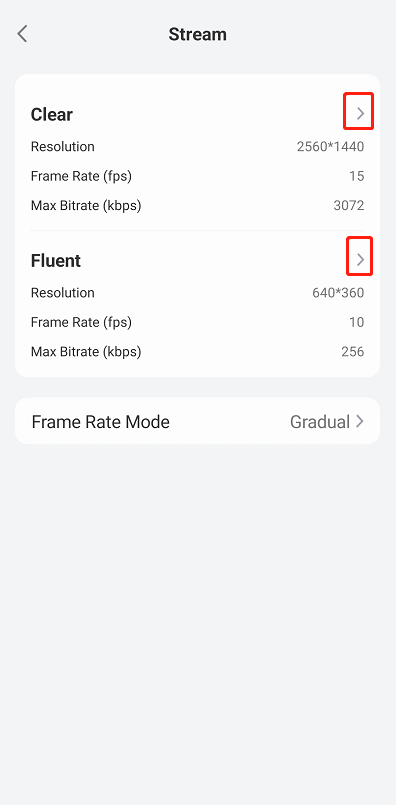Image resolution: width=397 pixels, height=805 pixels.
Task: Tap Clear frame rate value 15
Action: coord(356,177)
